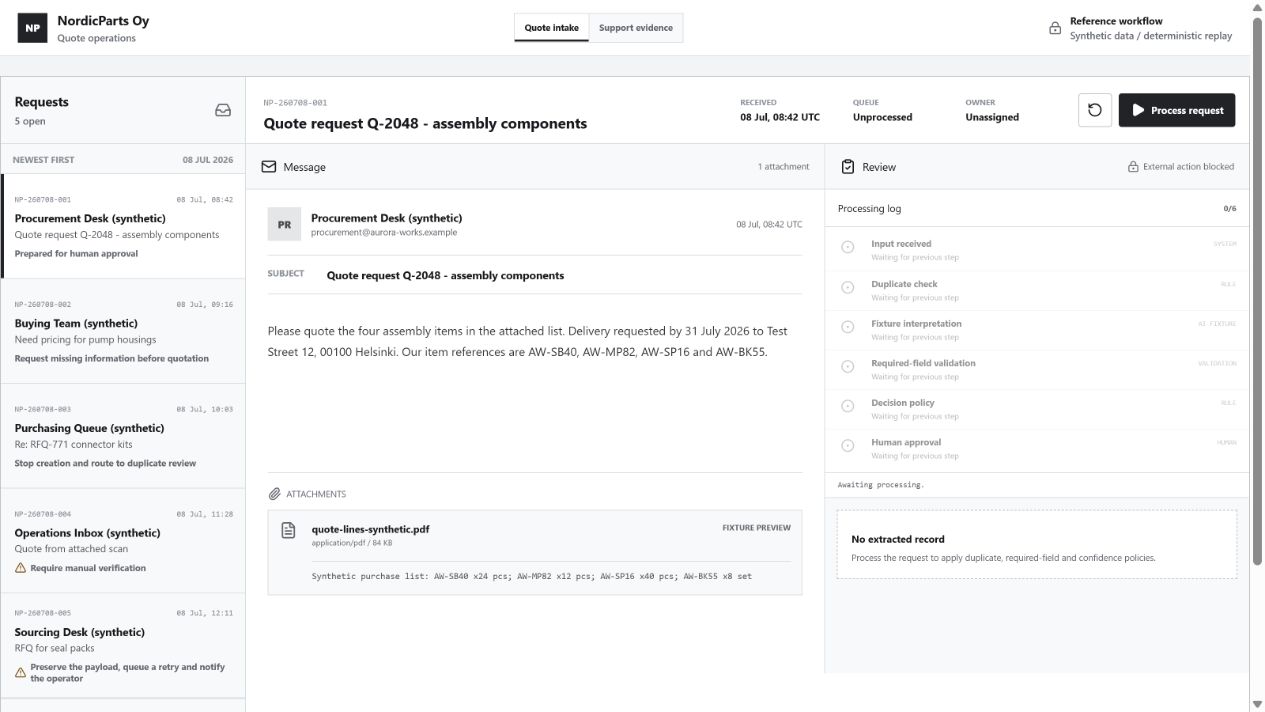Click the PR sender avatar
1265x712 pixels.
click(284, 224)
